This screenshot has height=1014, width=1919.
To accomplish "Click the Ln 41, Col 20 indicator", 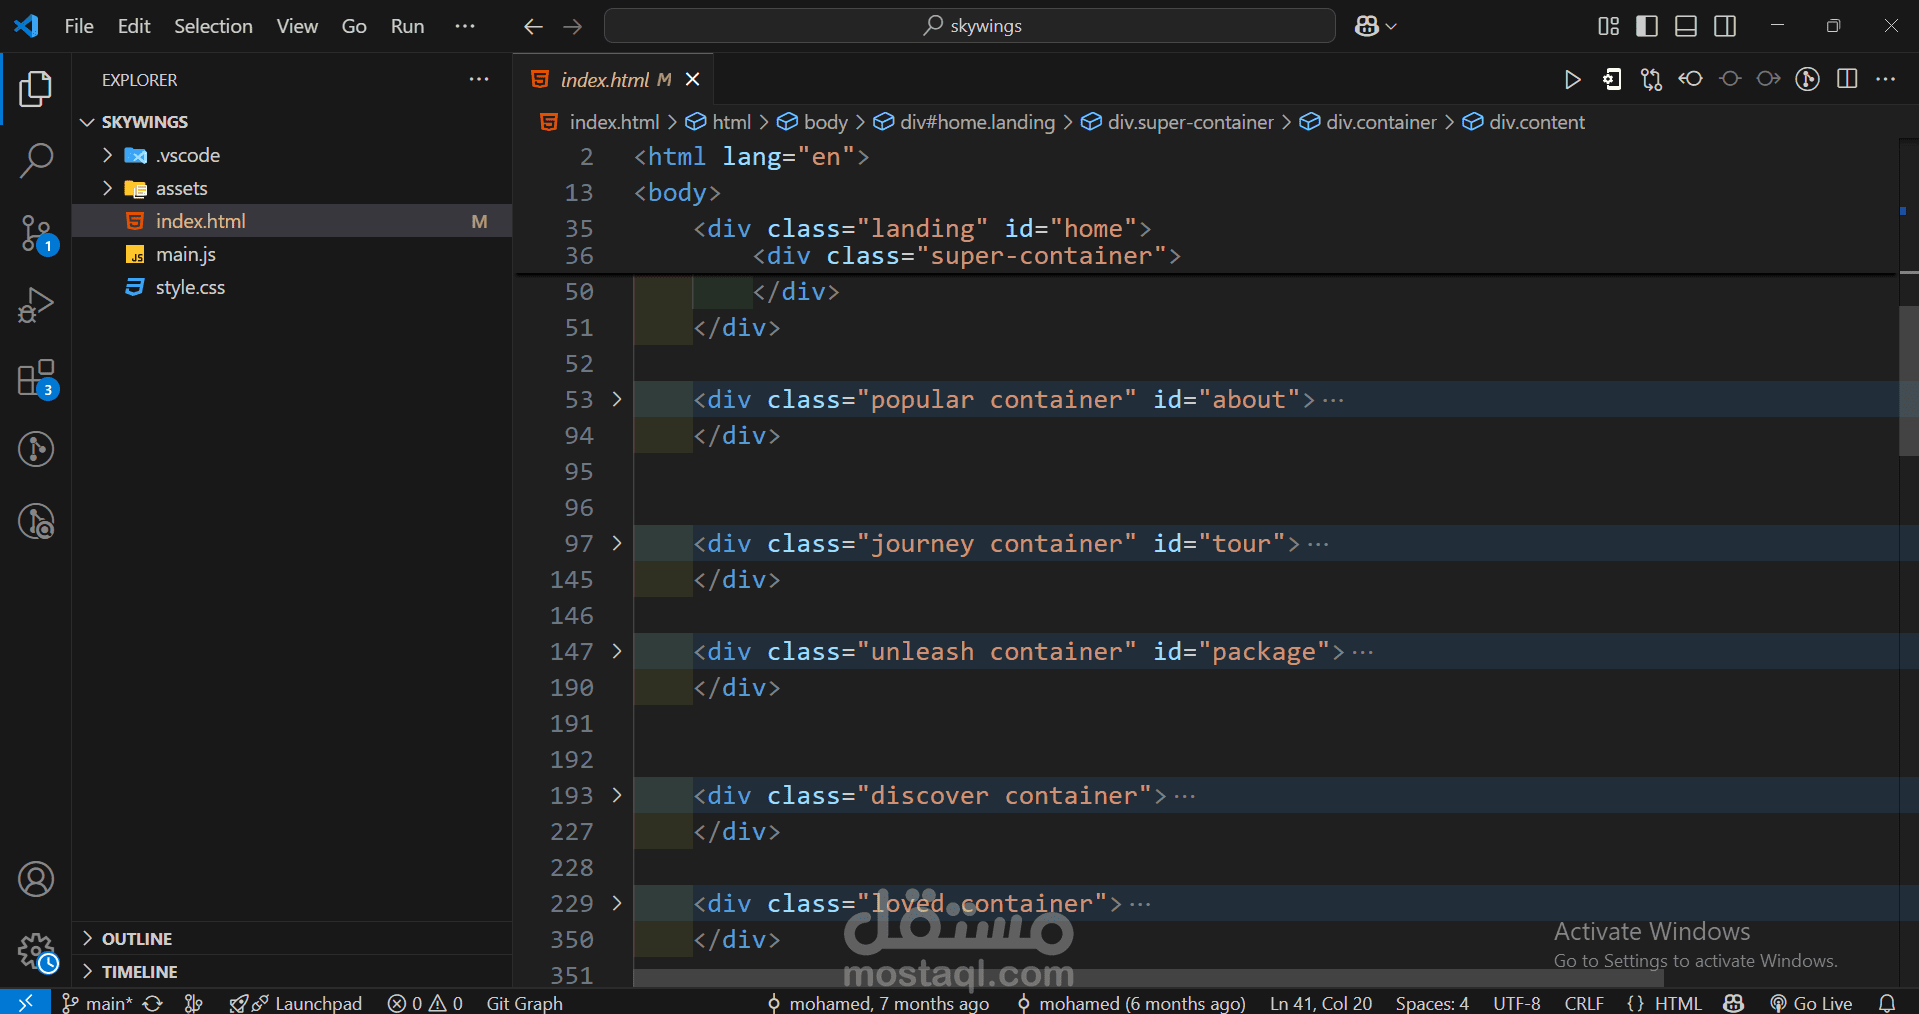I will click(x=1321, y=1003).
